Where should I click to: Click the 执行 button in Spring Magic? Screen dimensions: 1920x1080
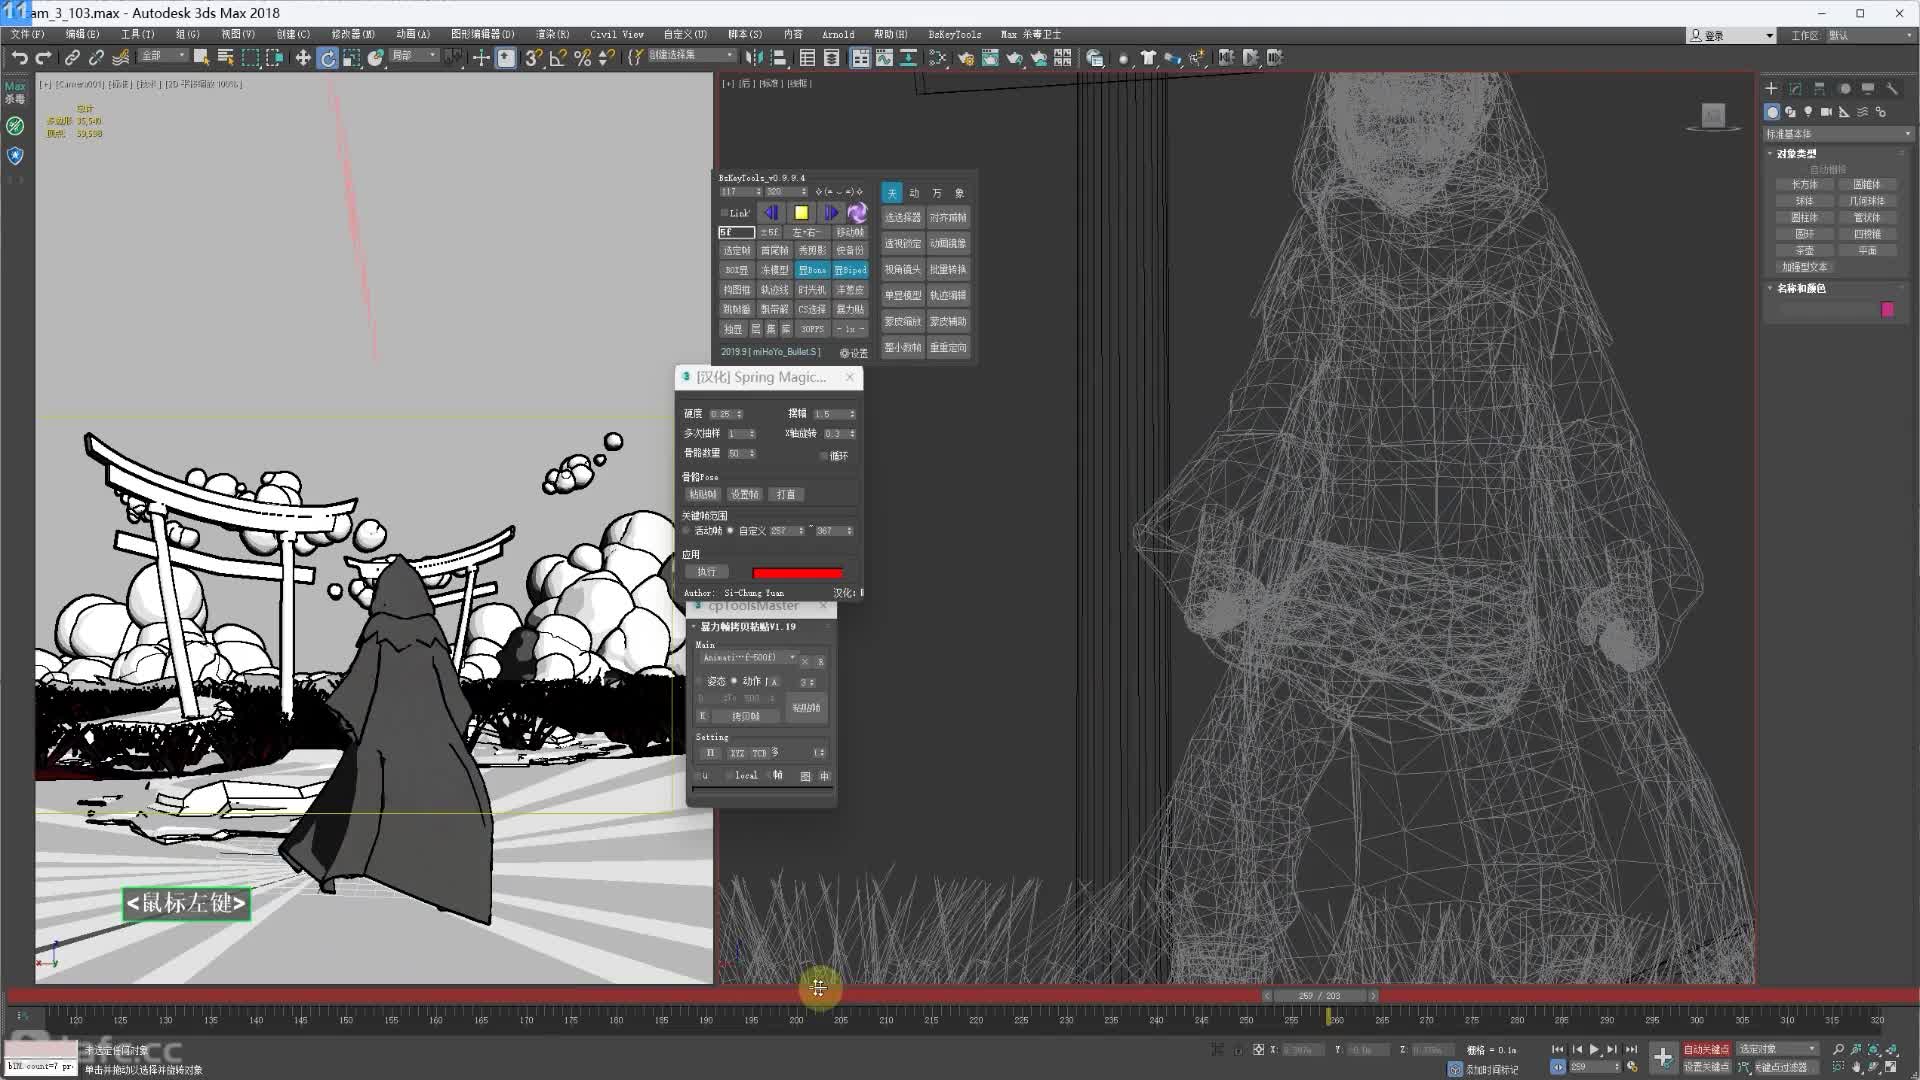[x=707, y=572]
